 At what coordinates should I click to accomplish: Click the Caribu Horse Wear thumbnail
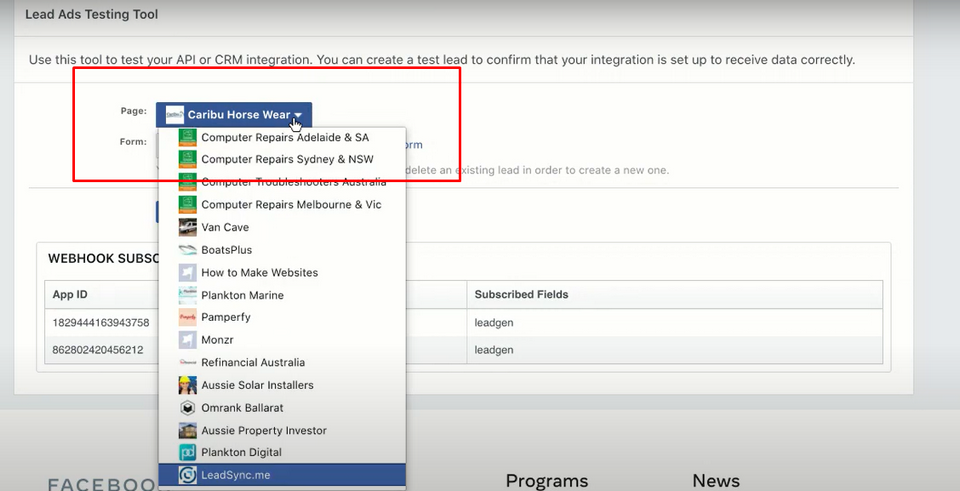[175, 115]
